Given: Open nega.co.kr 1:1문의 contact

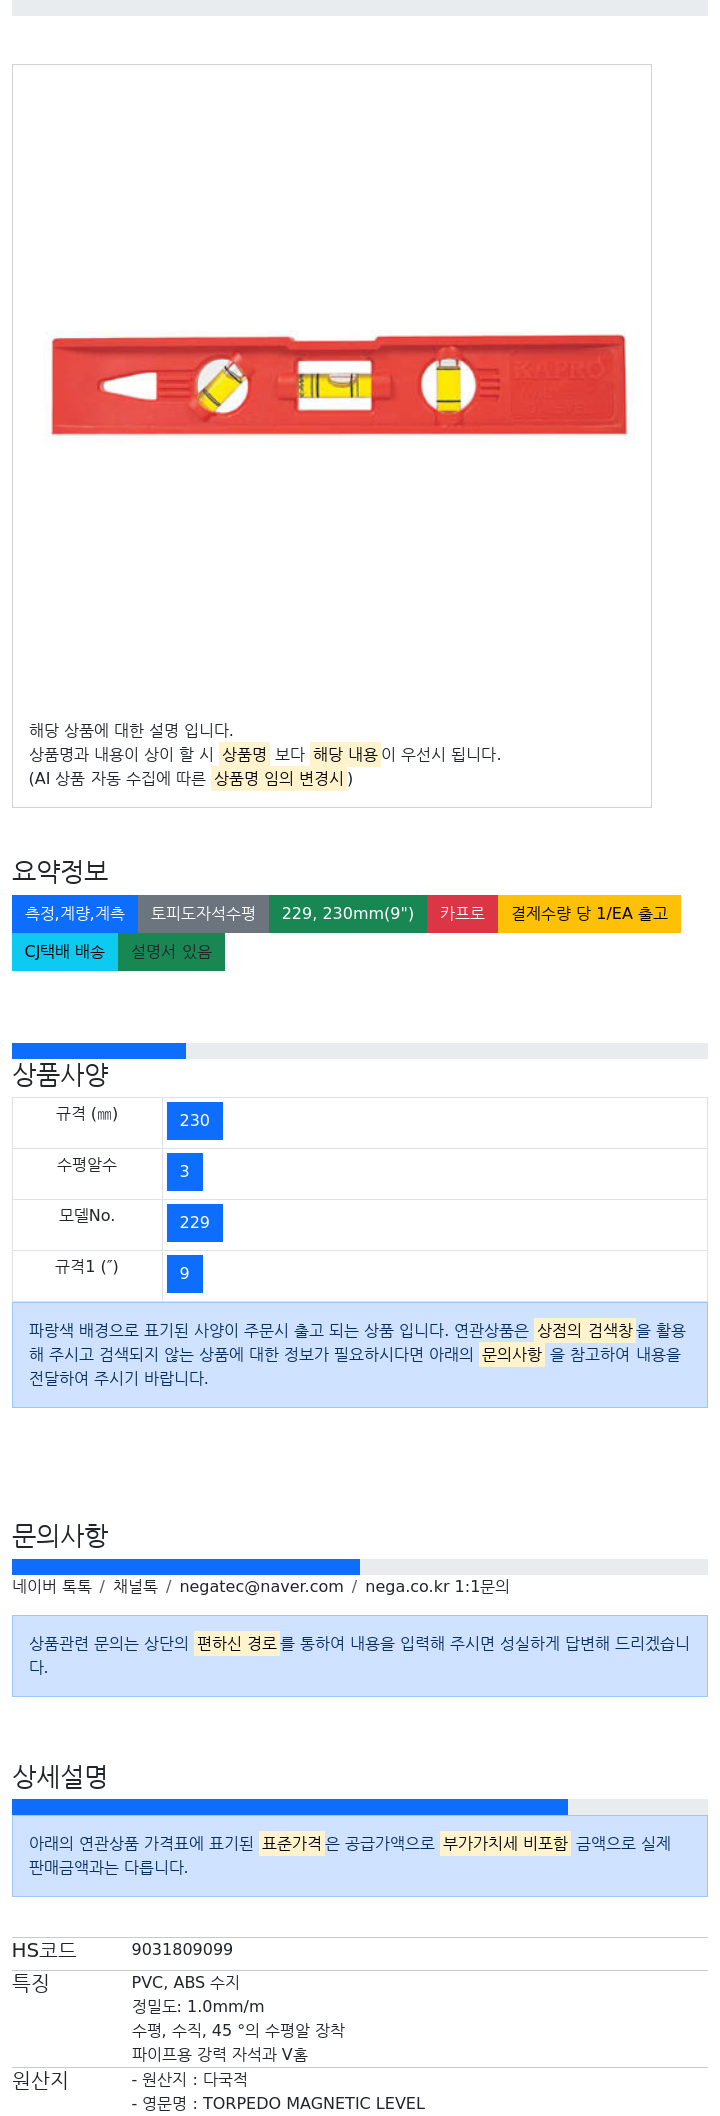Looking at the screenshot, I should pyautogui.click(x=437, y=1586).
